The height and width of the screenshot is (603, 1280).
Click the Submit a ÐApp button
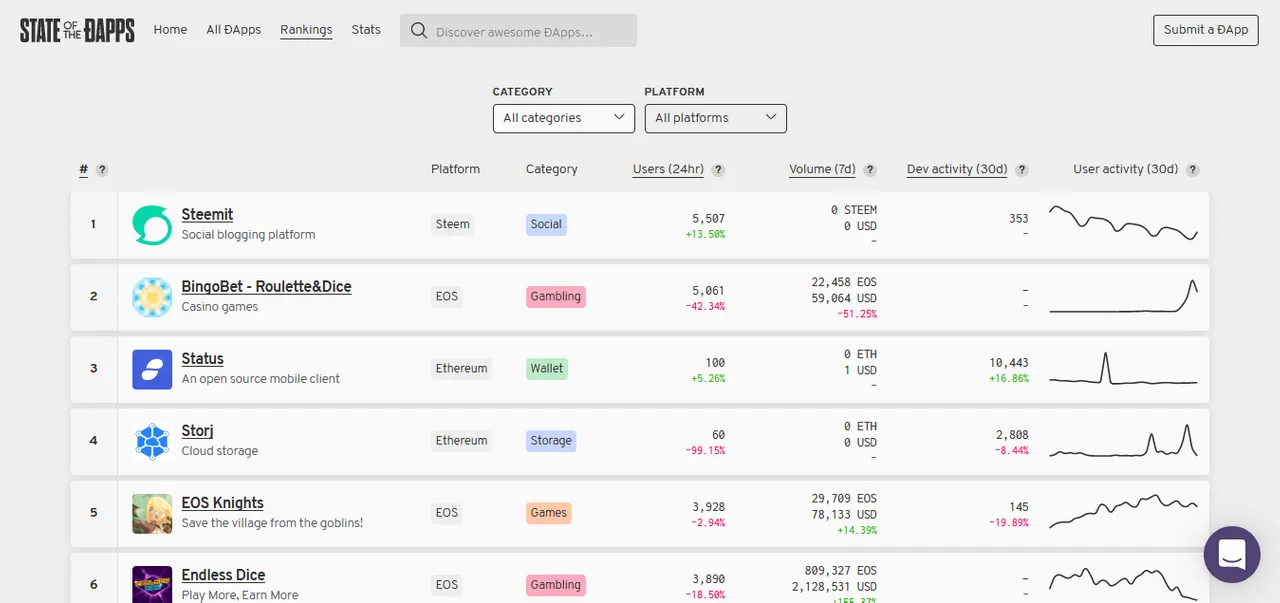click(x=1206, y=30)
